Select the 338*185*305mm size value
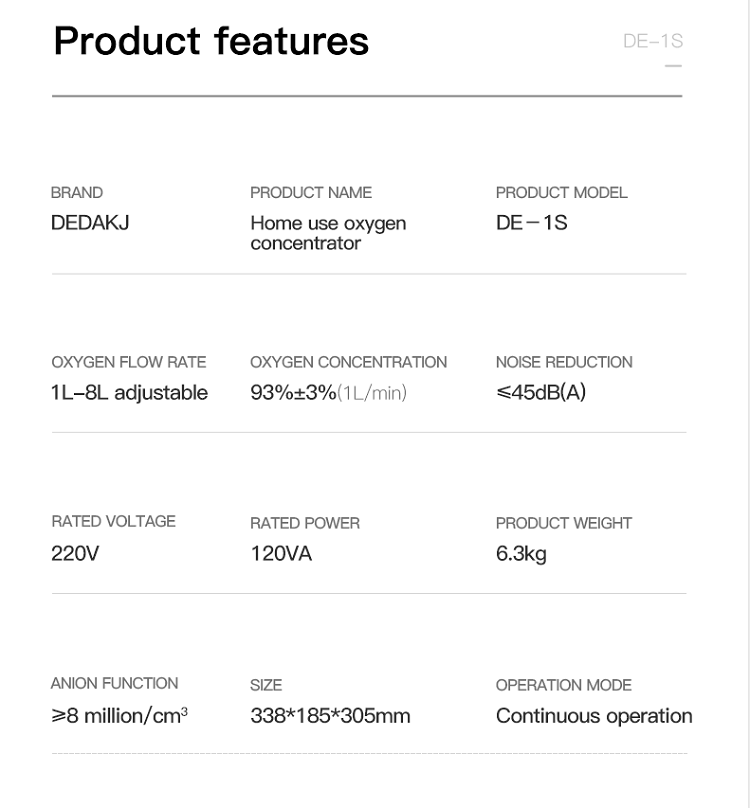750x808 pixels. (330, 716)
